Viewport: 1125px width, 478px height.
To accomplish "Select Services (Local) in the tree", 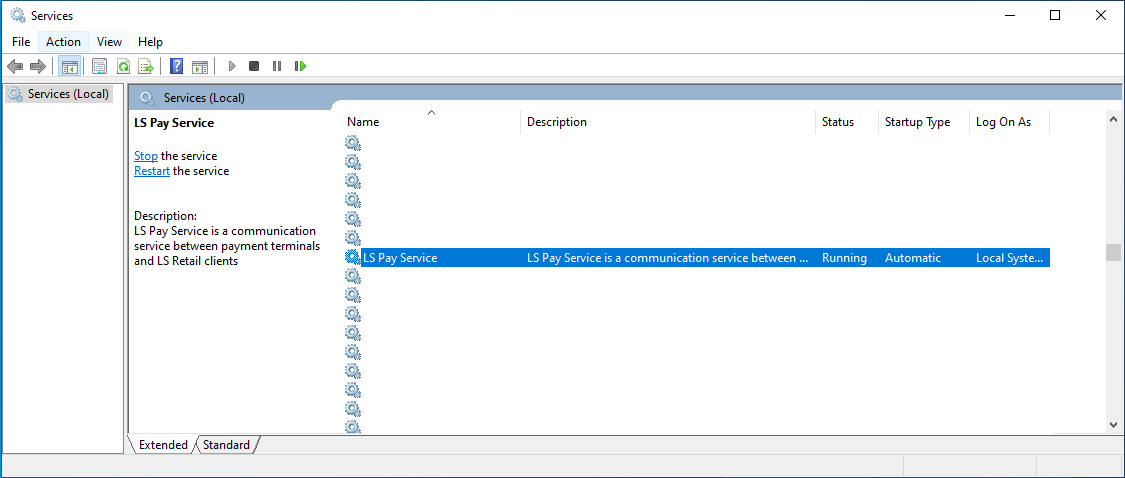I will tap(59, 94).
